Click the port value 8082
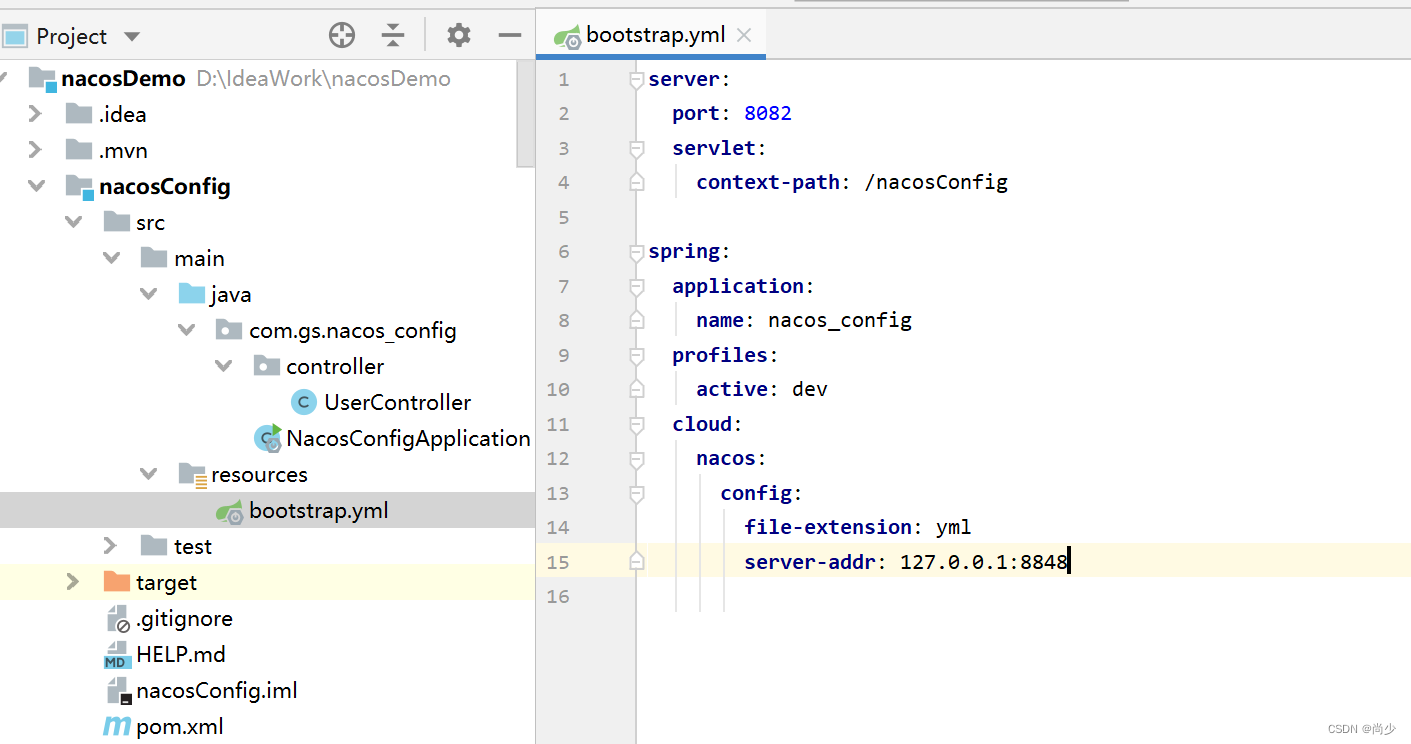1411x744 pixels. [768, 113]
